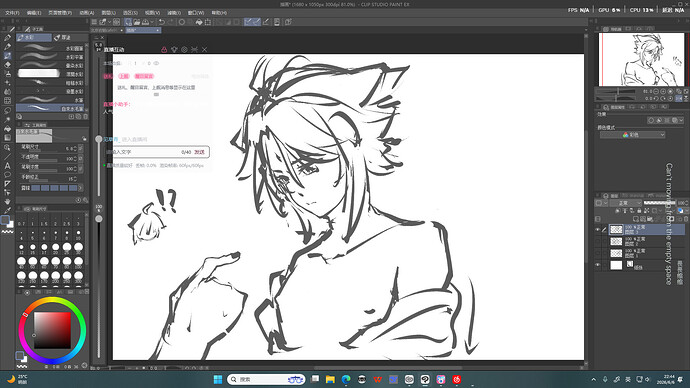This screenshot has width=690, height=388.
Task: Select the straight Line figure tool
Action: (7, 156)
